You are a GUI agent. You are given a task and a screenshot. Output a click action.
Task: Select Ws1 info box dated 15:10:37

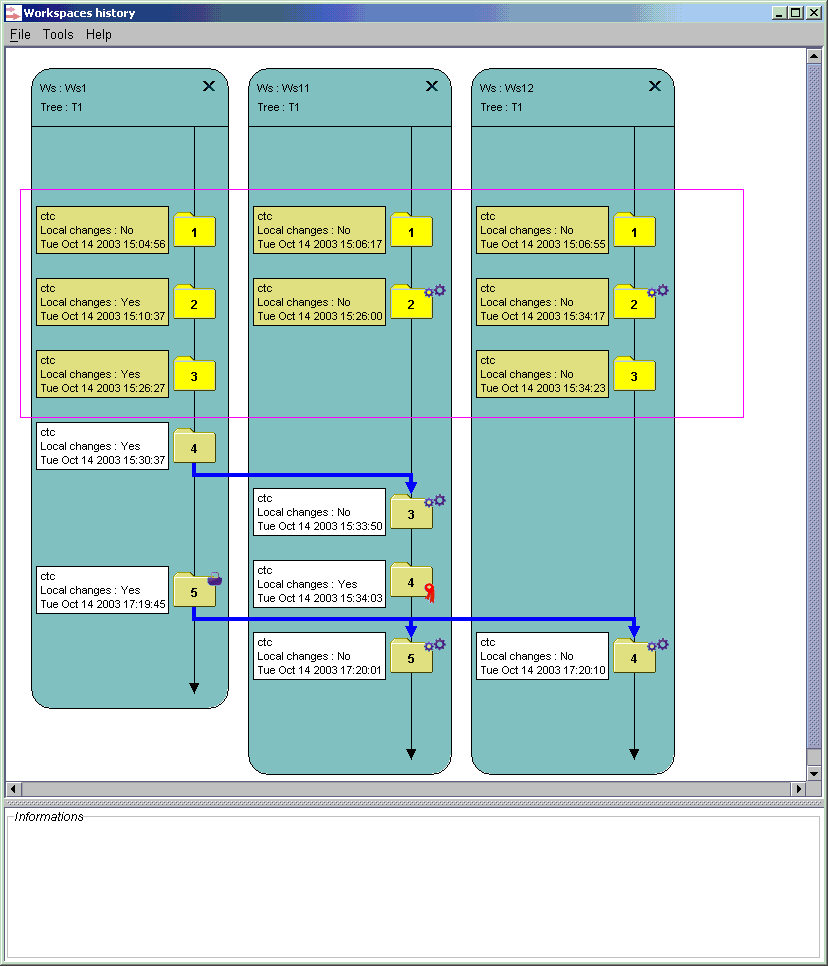[x=102, y=302]
